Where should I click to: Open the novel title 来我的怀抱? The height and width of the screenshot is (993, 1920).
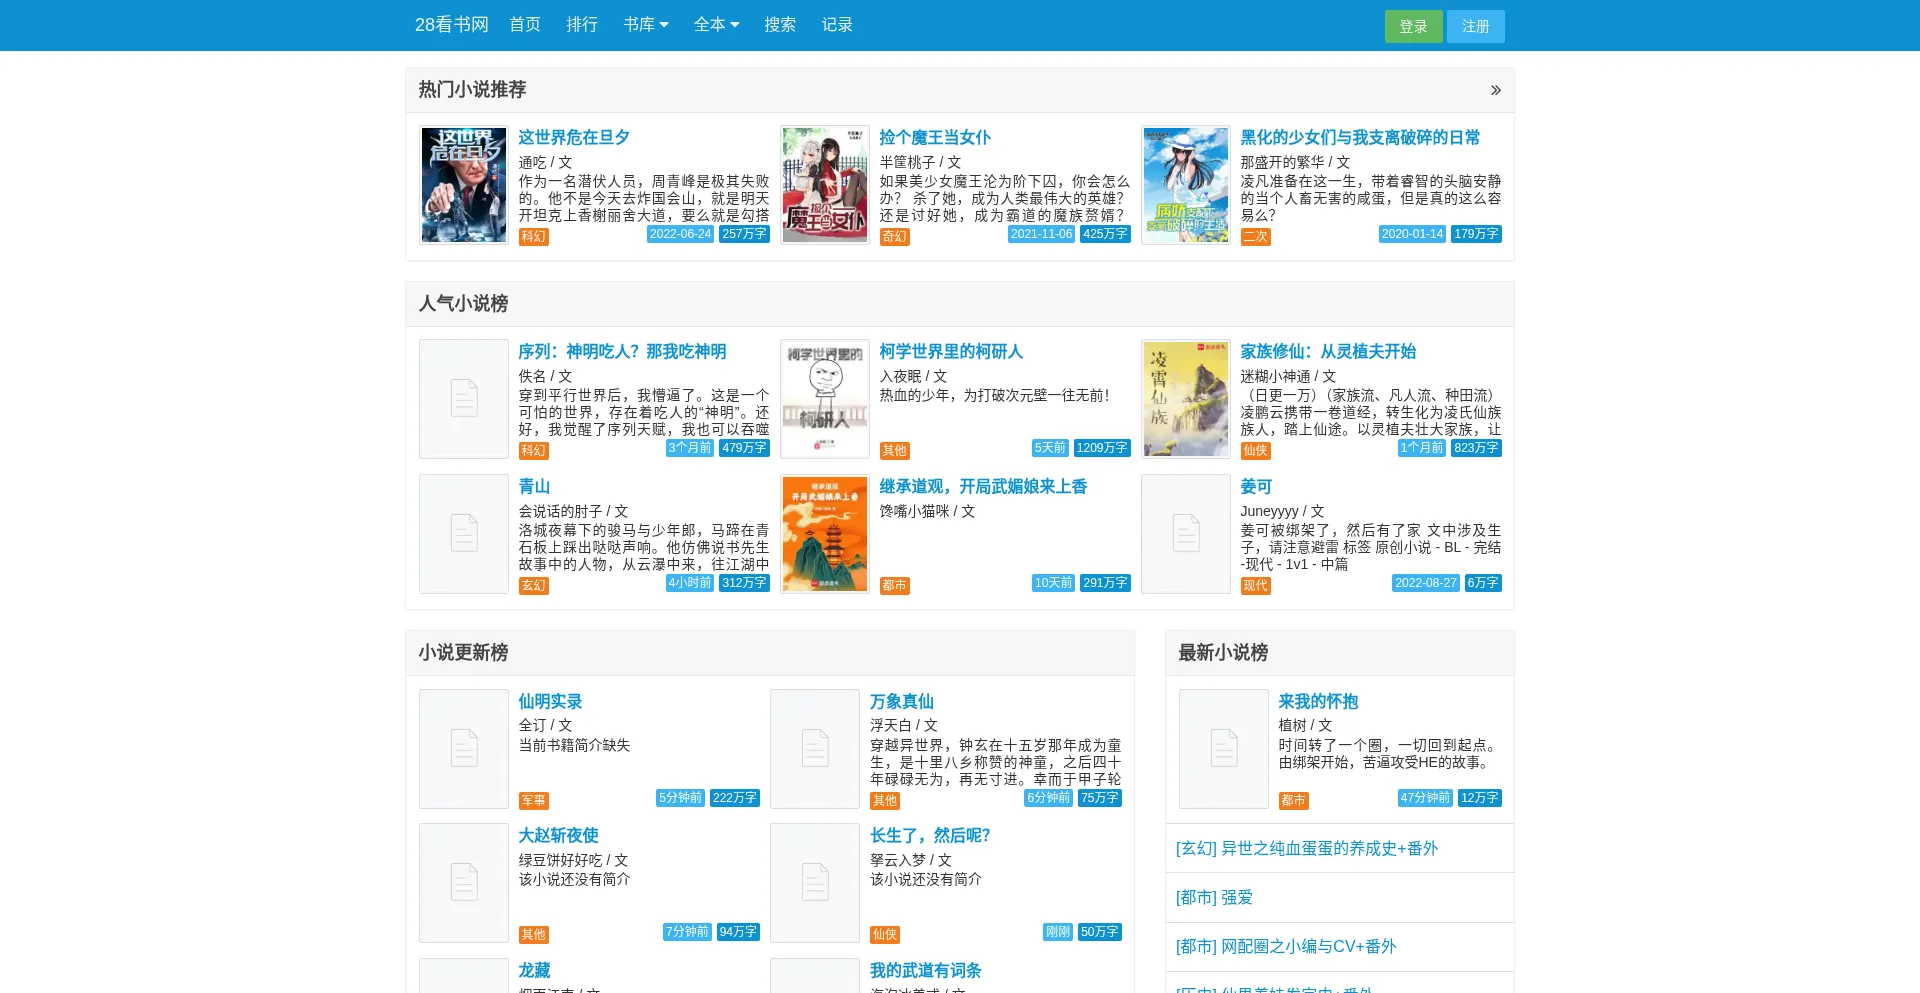(1318, 702)
